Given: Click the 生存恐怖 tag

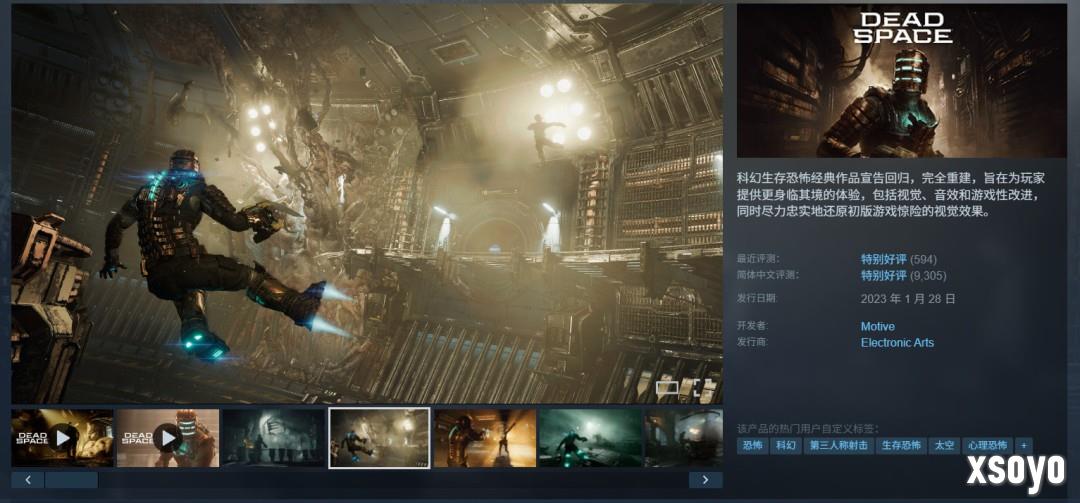Looking at the screenshot, I should coord(902,446).
